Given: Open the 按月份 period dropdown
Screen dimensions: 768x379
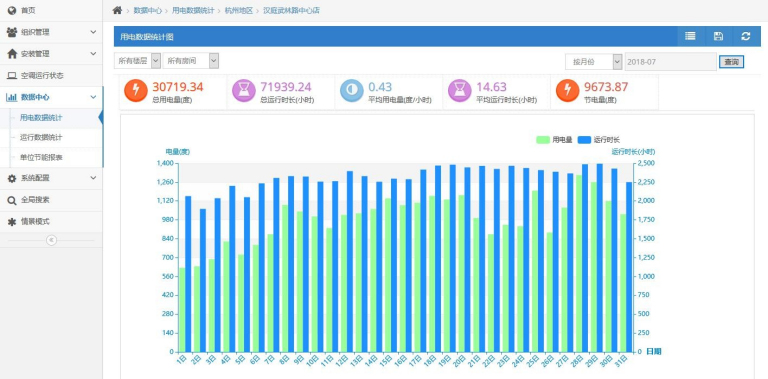Looking at the screenshot, I should tap(594, 62).
